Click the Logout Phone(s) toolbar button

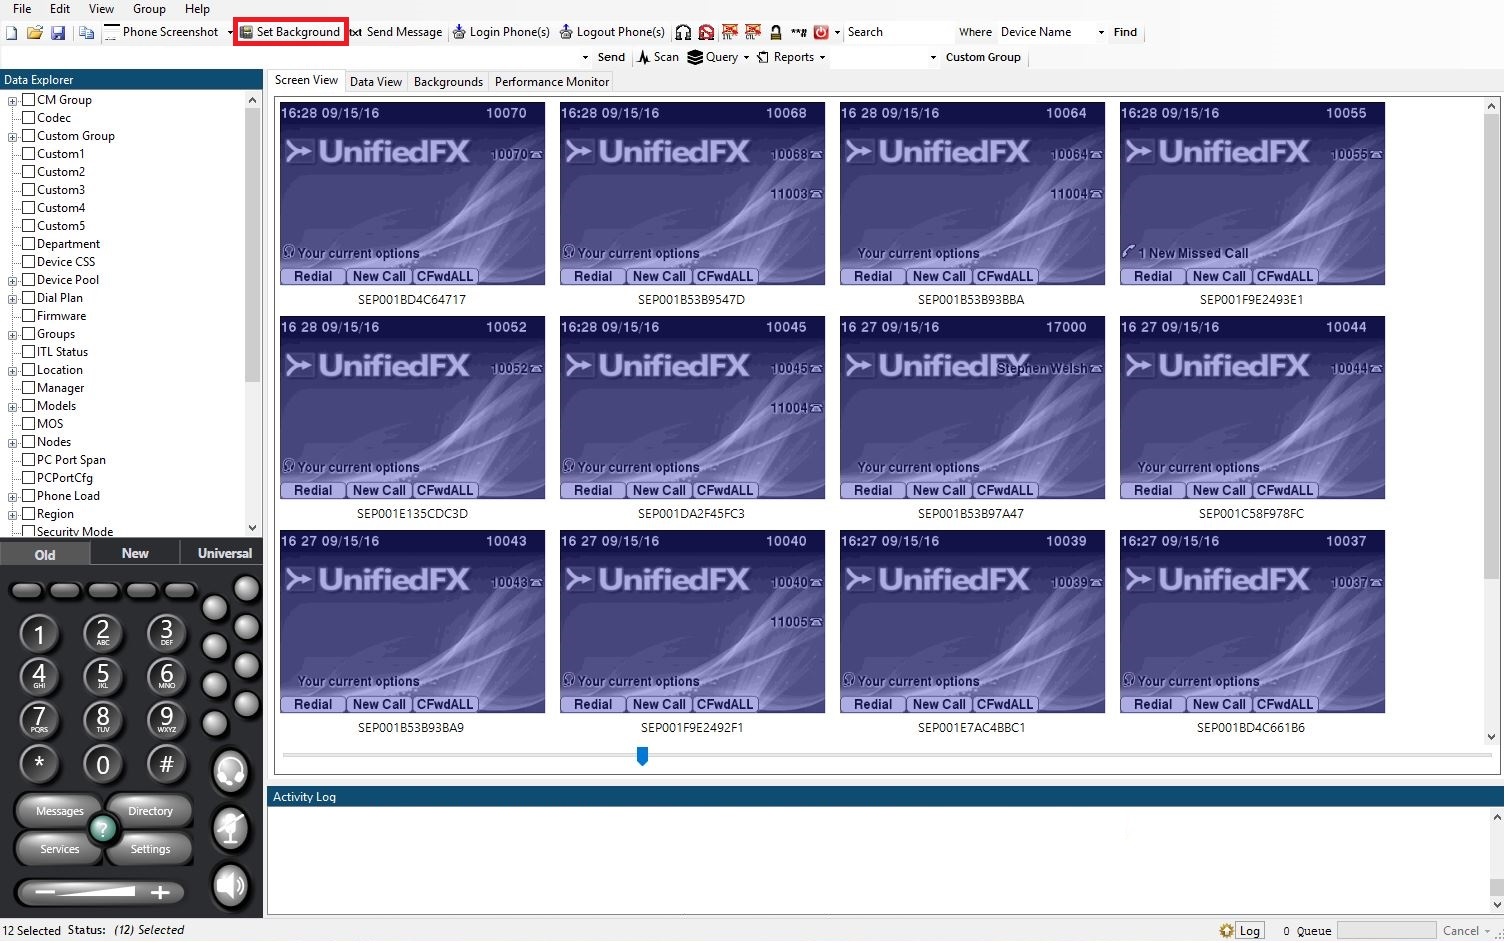pos(612,32)
